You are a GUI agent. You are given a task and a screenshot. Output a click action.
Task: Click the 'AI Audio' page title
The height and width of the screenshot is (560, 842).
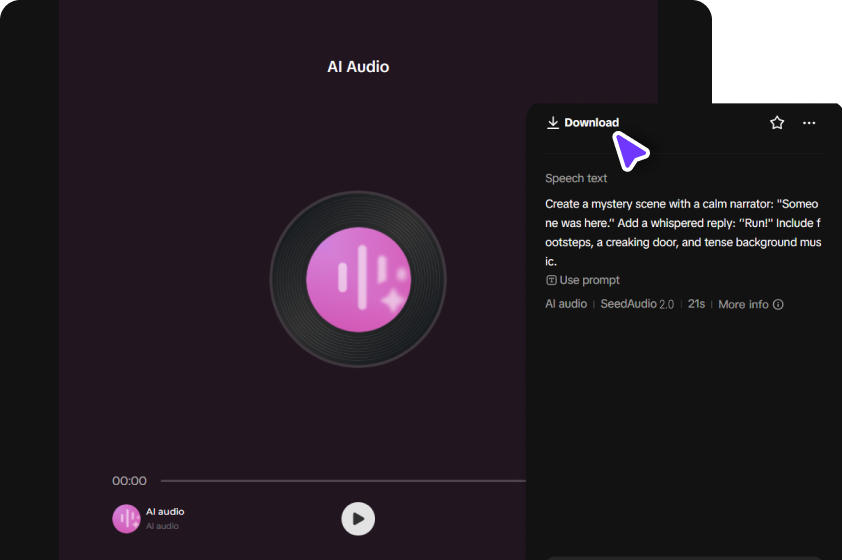[x=358, y=67]
